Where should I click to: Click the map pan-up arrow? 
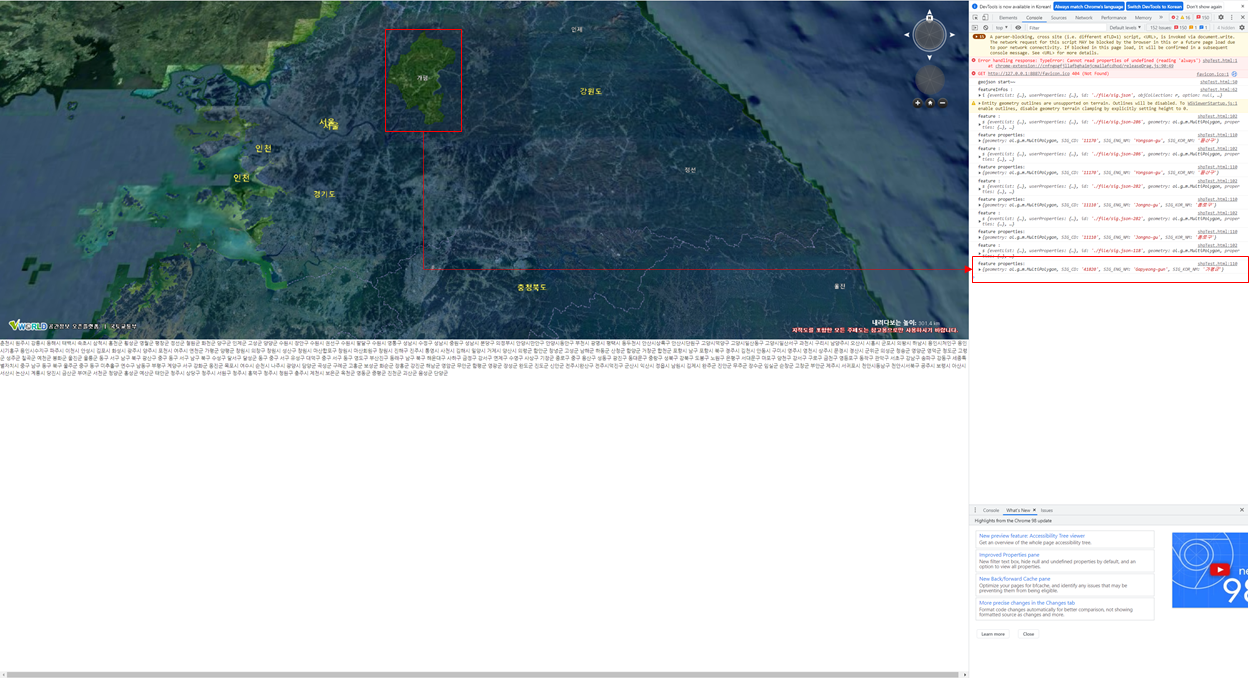929,12
